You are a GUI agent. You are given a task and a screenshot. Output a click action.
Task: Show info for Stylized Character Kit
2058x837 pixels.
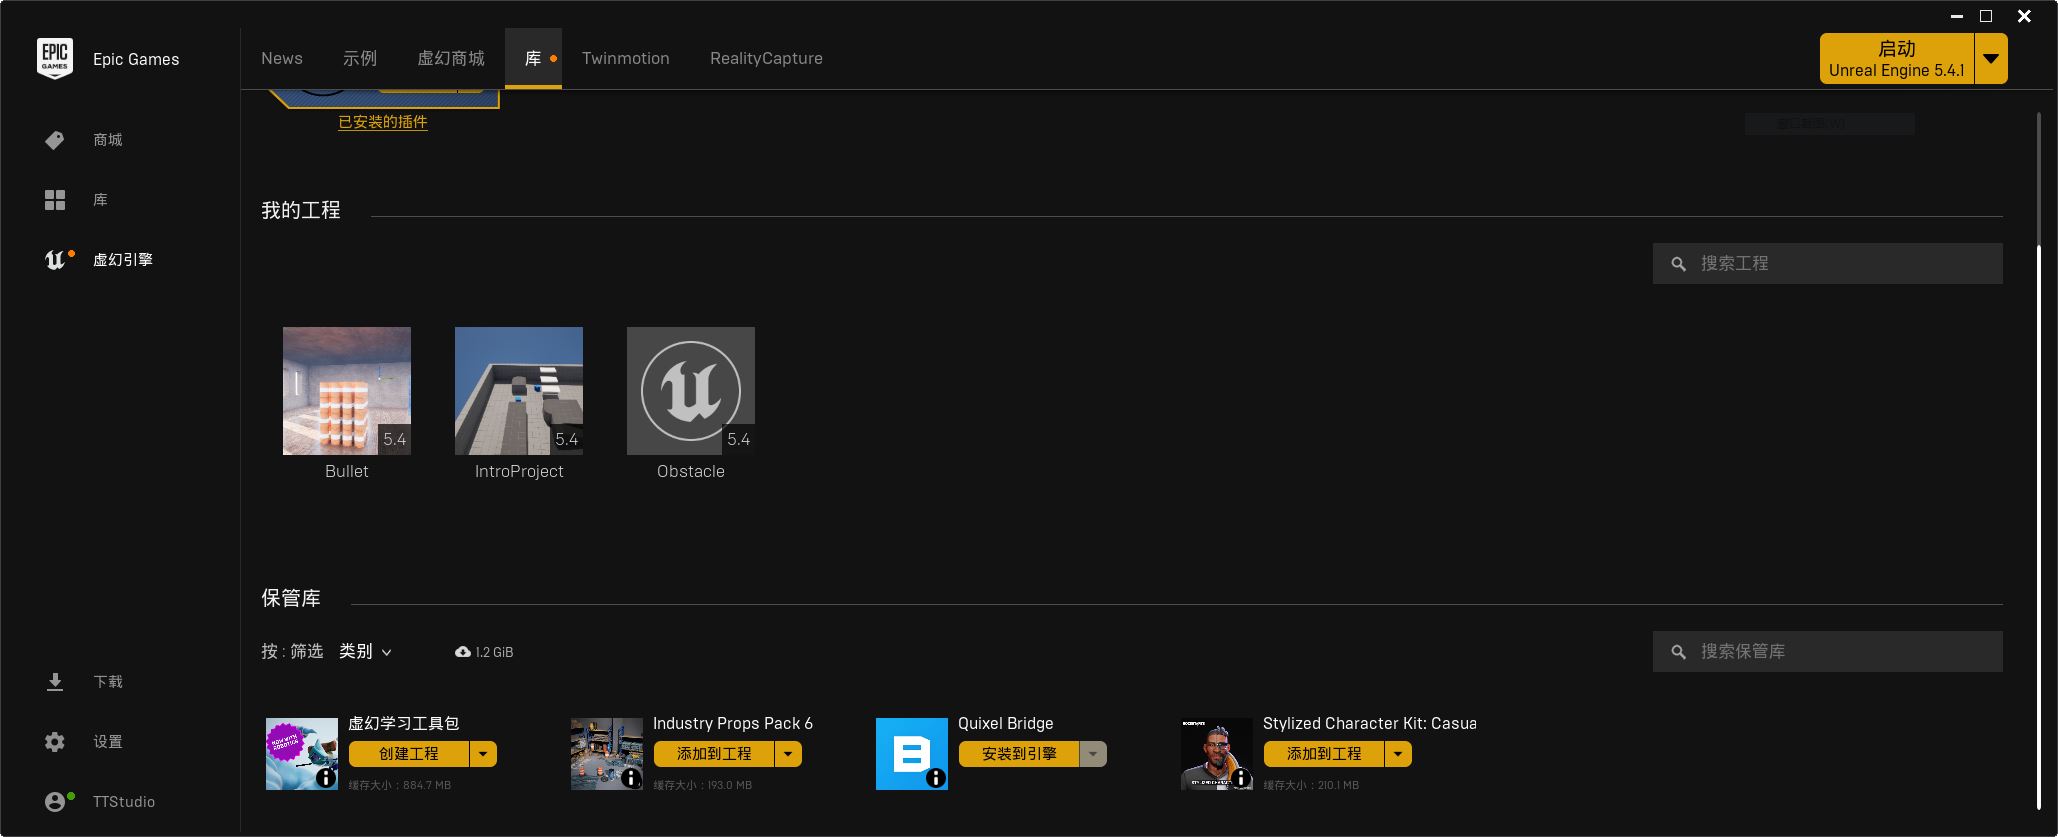coord(1241,778)
